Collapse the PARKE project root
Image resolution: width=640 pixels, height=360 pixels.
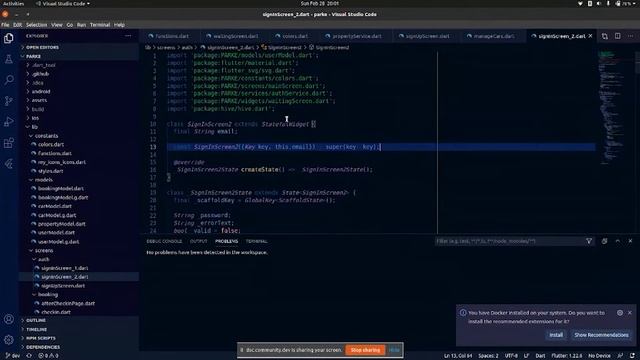point(79,56)
